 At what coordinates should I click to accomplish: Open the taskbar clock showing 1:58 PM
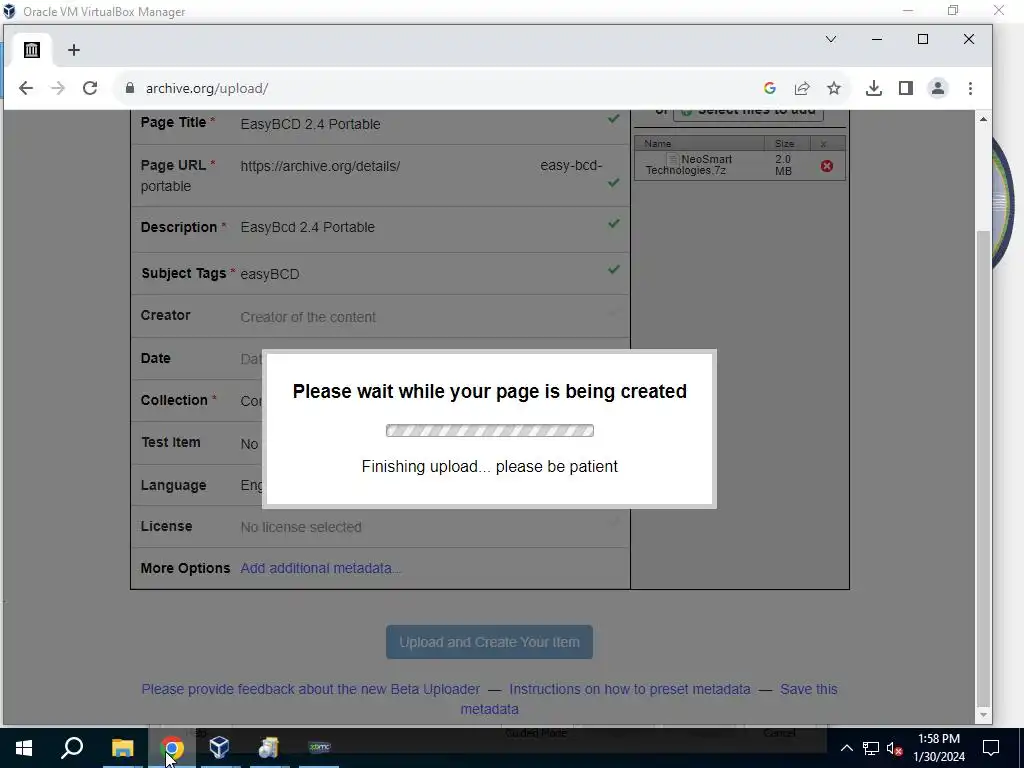coord(939,748)
